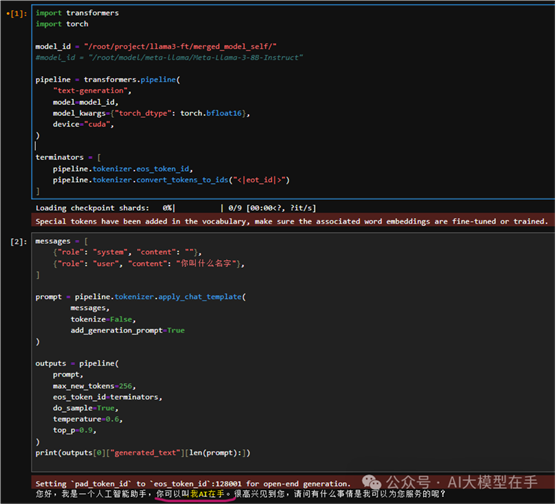Image resolution: width=556 pixels, height=504 pixels.
Task: Click add_generation_prompt=True argument
Action: [127, 331]
